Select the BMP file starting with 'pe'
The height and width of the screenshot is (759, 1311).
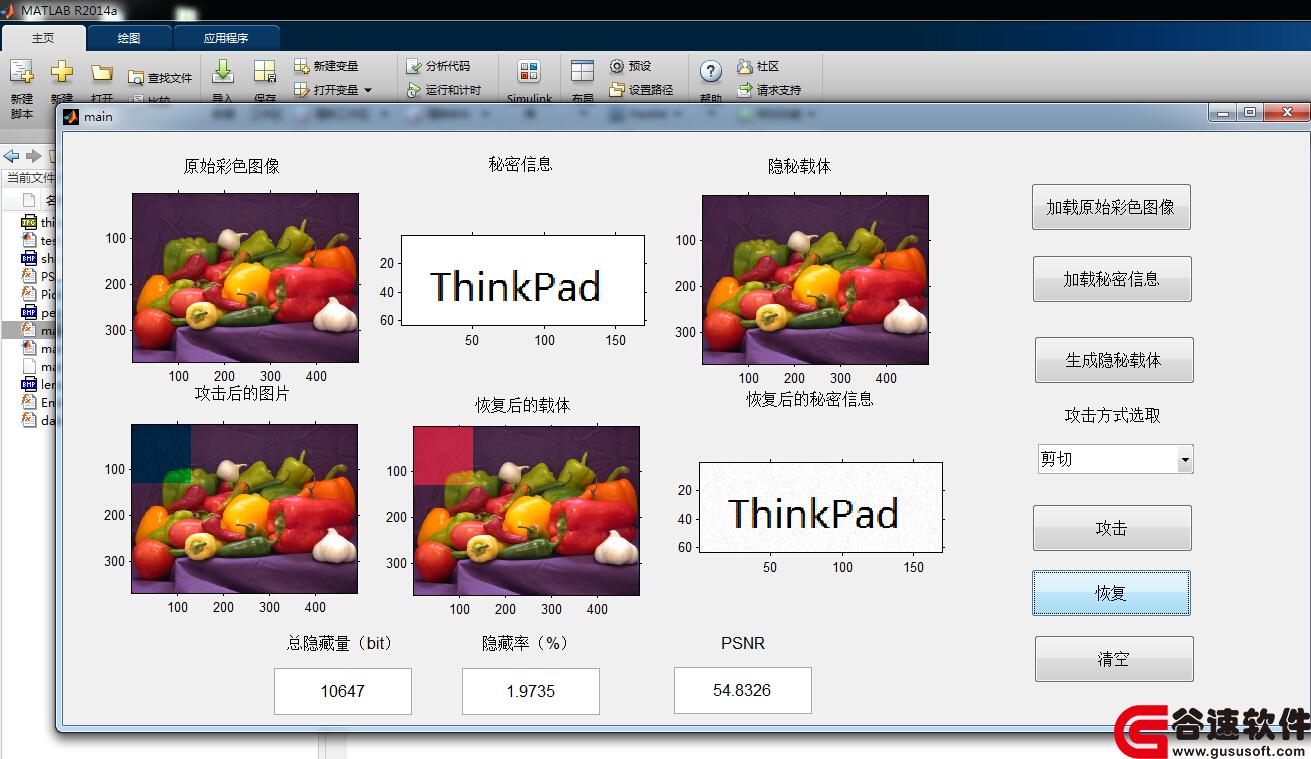pyautogui.click(x=38, y=312)
